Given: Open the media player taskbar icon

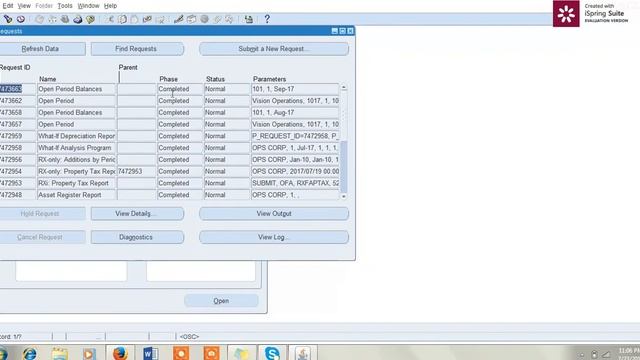Looking at the screenshot, I should click(x=89, y=353).
